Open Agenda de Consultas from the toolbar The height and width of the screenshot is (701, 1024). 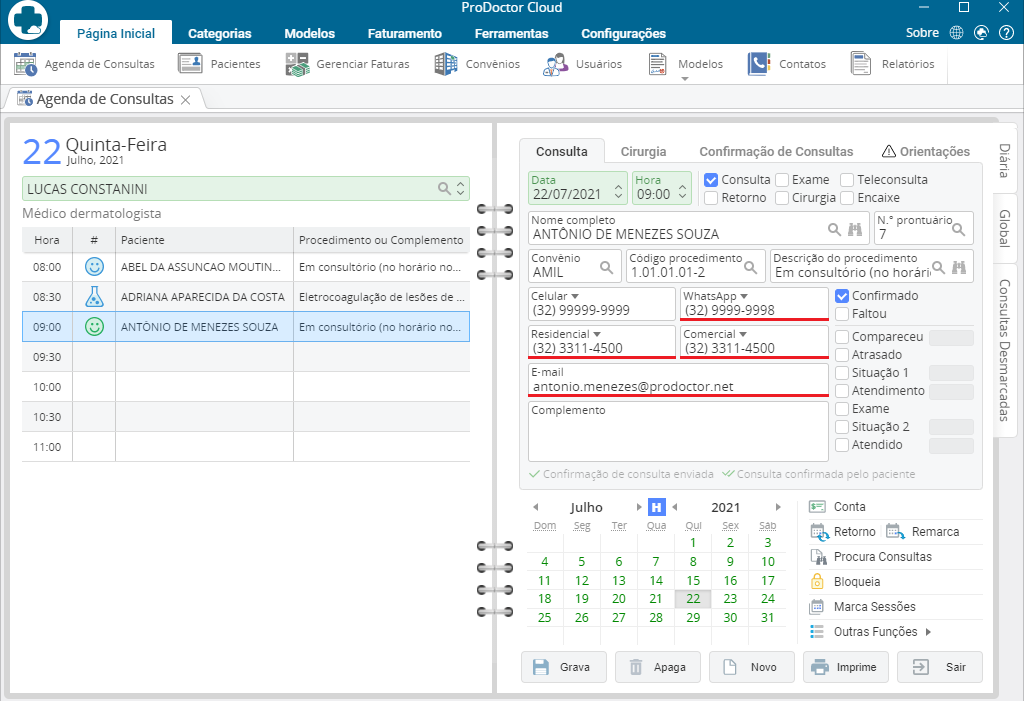click(x=84, y=64)
